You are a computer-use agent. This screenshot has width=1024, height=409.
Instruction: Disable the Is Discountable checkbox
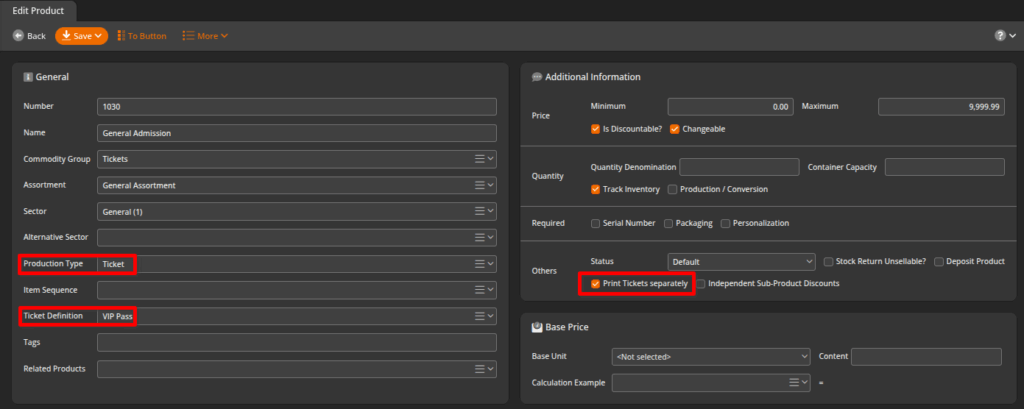(596, 129)
